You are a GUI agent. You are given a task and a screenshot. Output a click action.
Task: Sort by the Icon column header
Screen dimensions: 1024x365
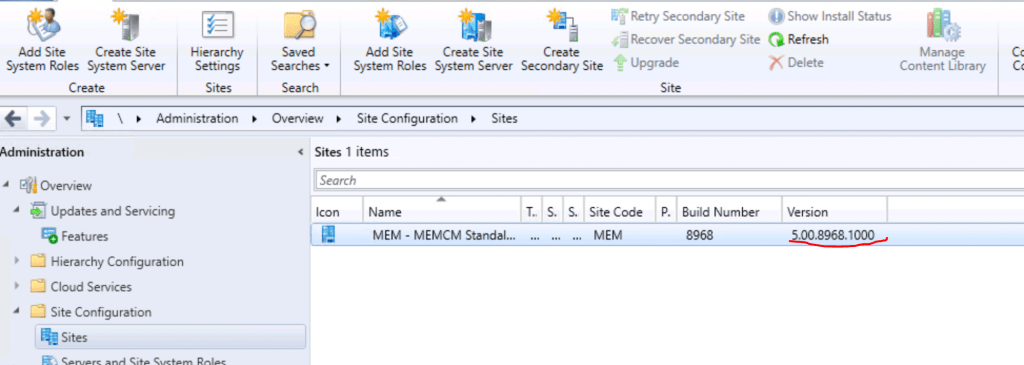337,212
